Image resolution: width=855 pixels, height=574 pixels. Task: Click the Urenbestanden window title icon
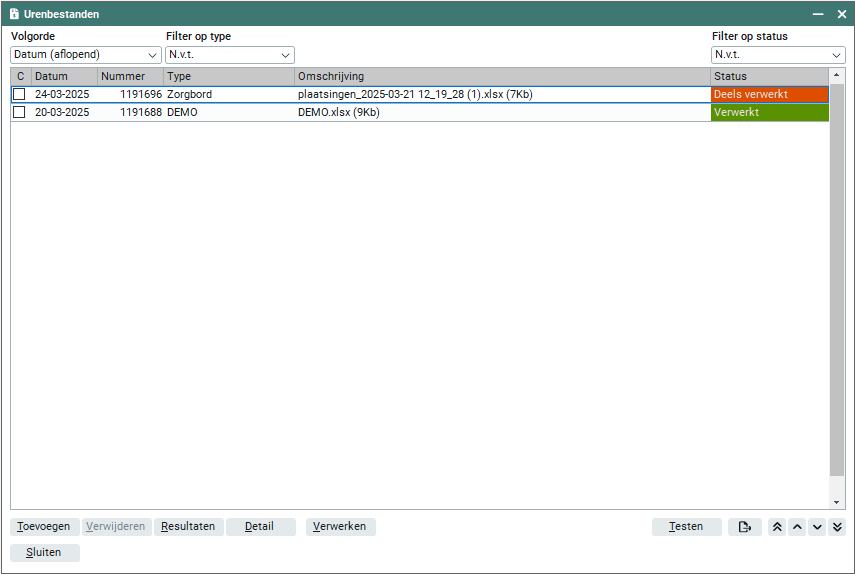(x=15, y=14)
